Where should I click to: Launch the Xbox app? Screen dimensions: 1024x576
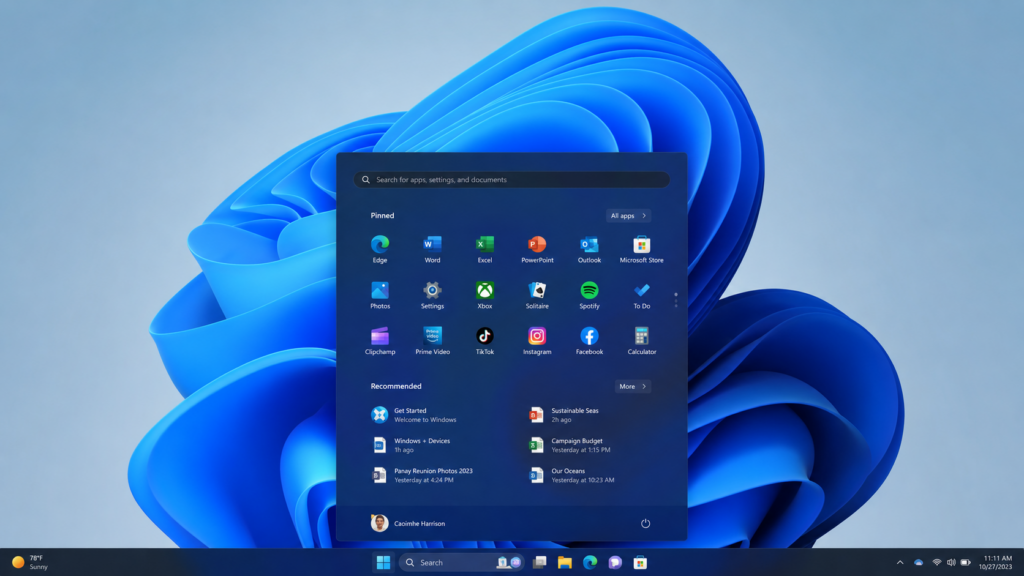point(485,295)
